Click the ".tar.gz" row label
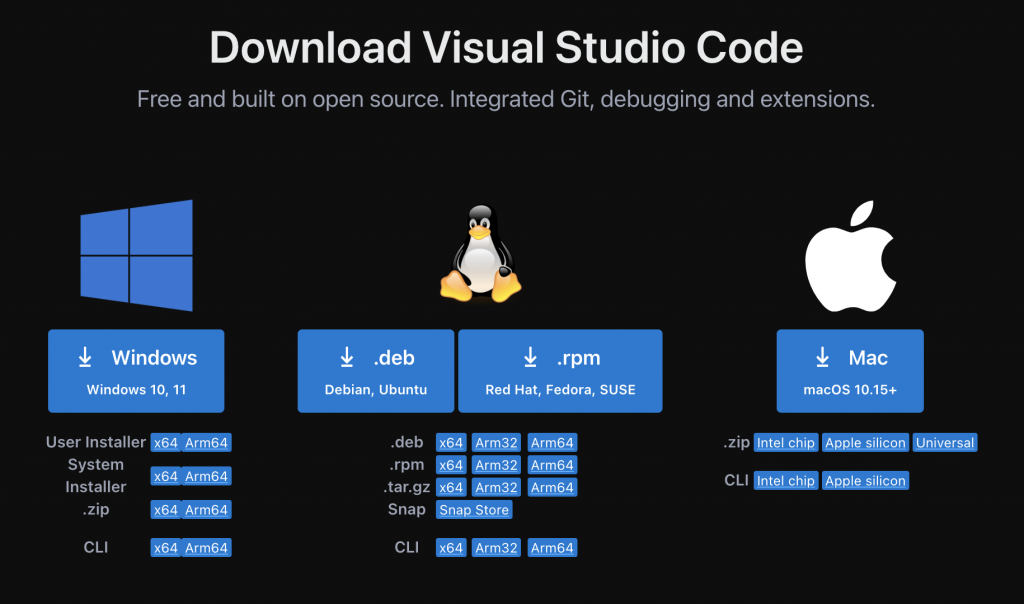 coord(406,487)
